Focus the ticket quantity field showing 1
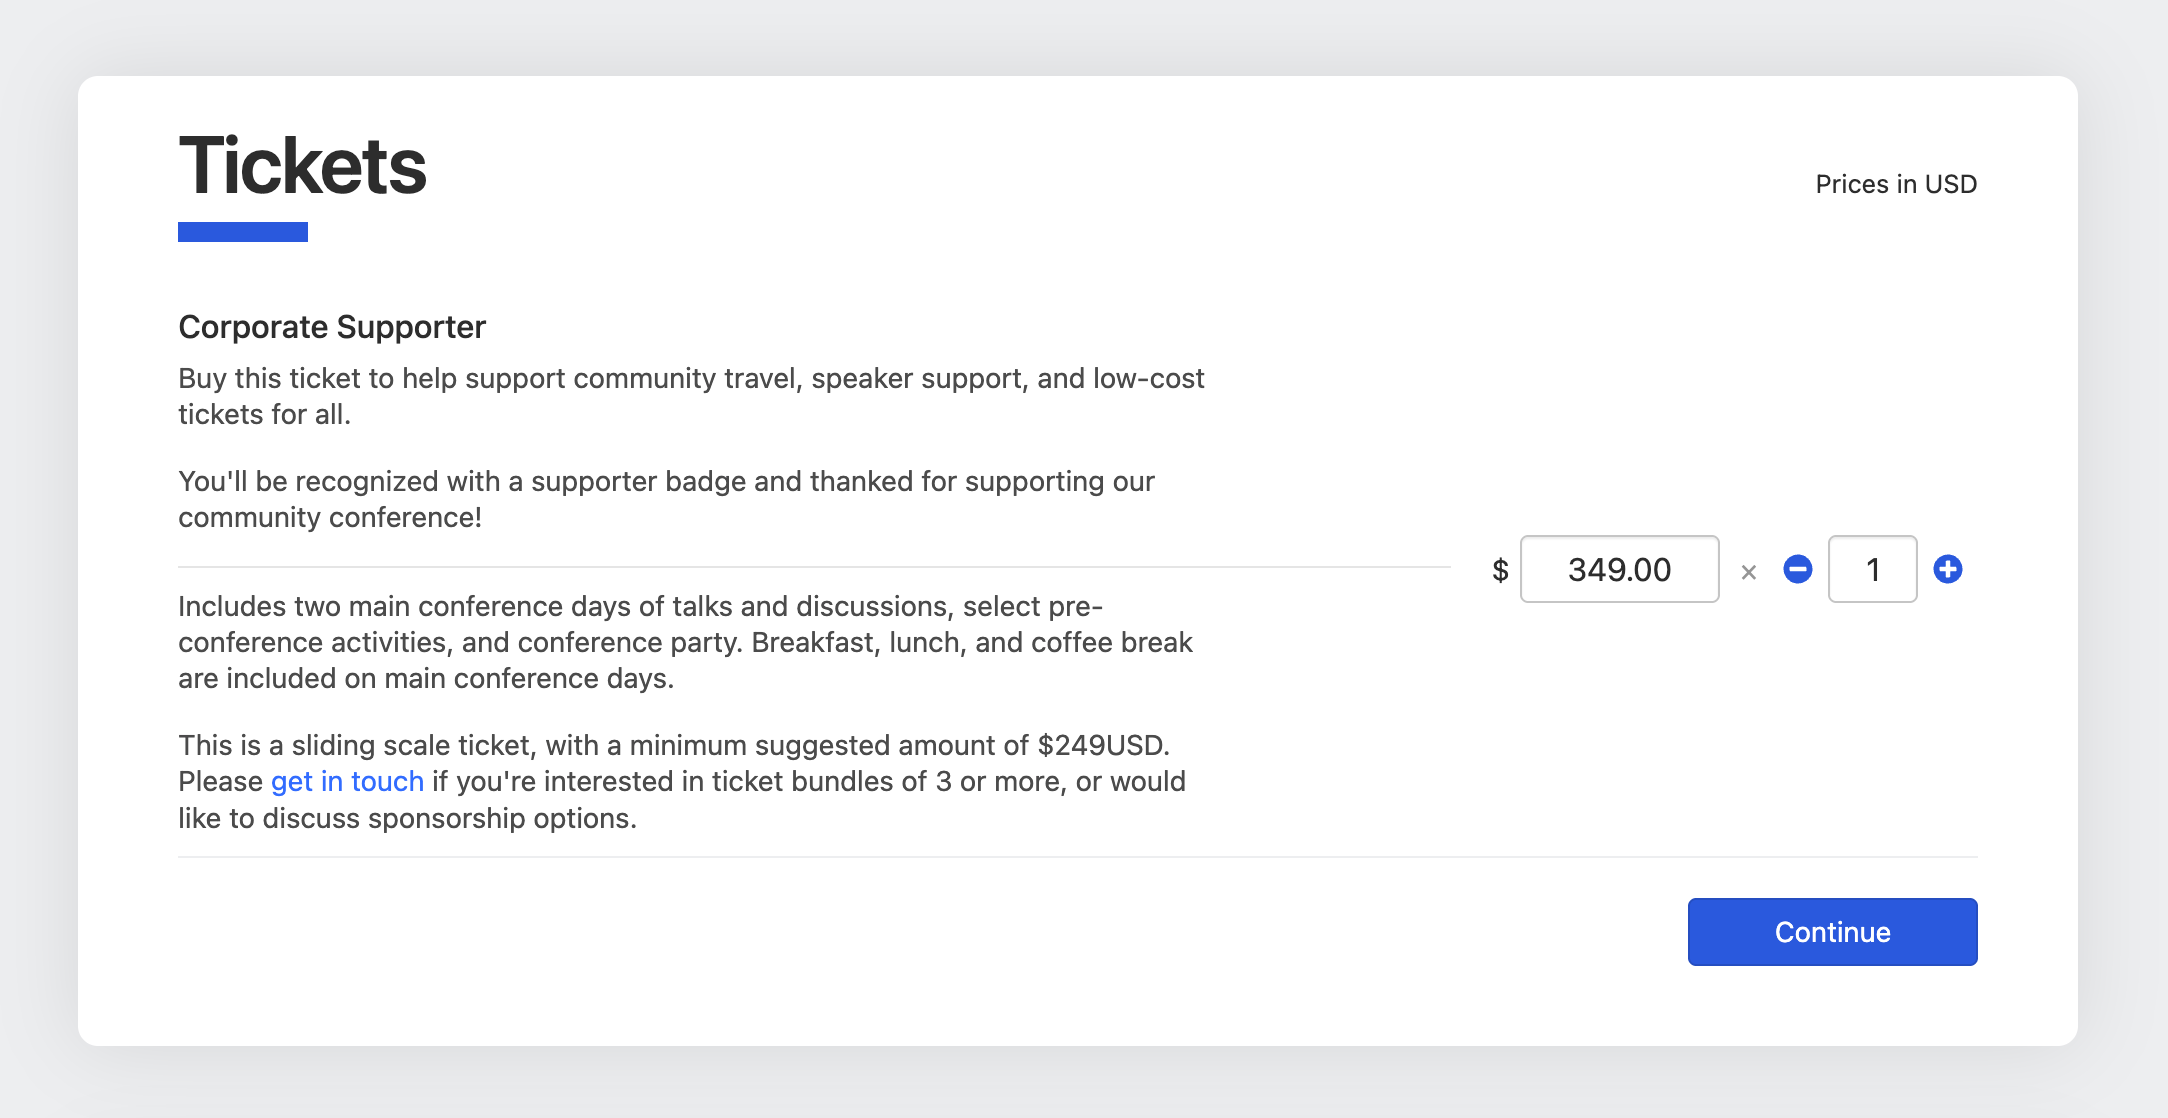This screenshot has width=2168, height=1118. click(x=1872, y=569)
